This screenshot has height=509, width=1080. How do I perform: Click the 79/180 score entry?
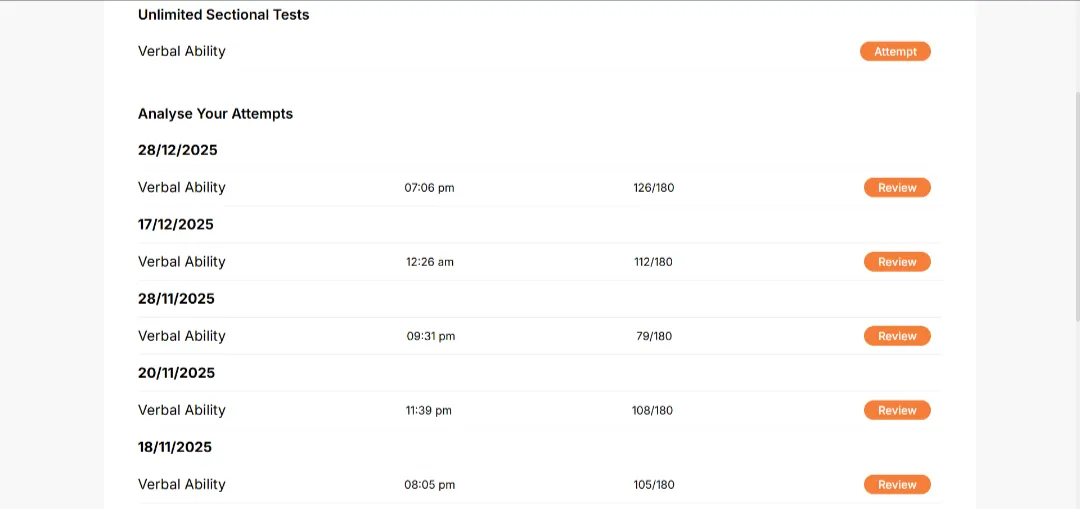[x=654, y=336]
